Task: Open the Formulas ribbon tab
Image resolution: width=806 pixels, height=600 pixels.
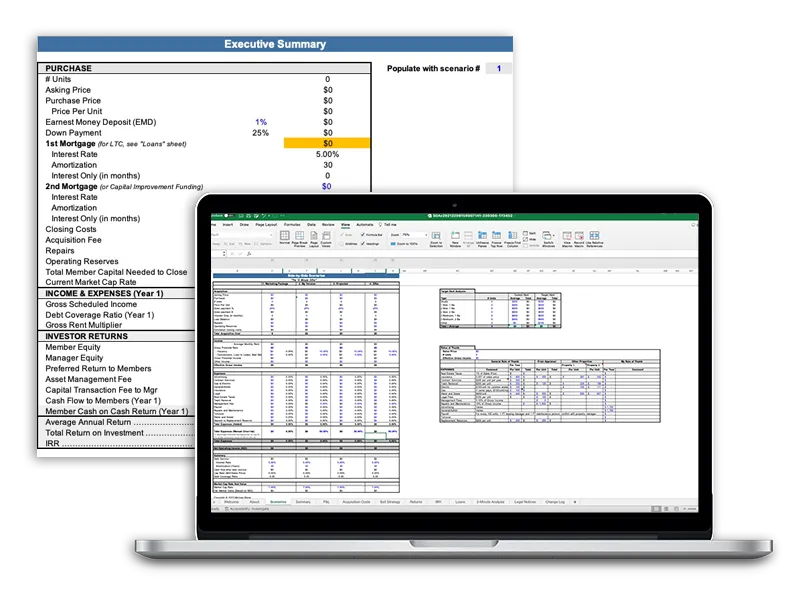Action: (292, 225)
